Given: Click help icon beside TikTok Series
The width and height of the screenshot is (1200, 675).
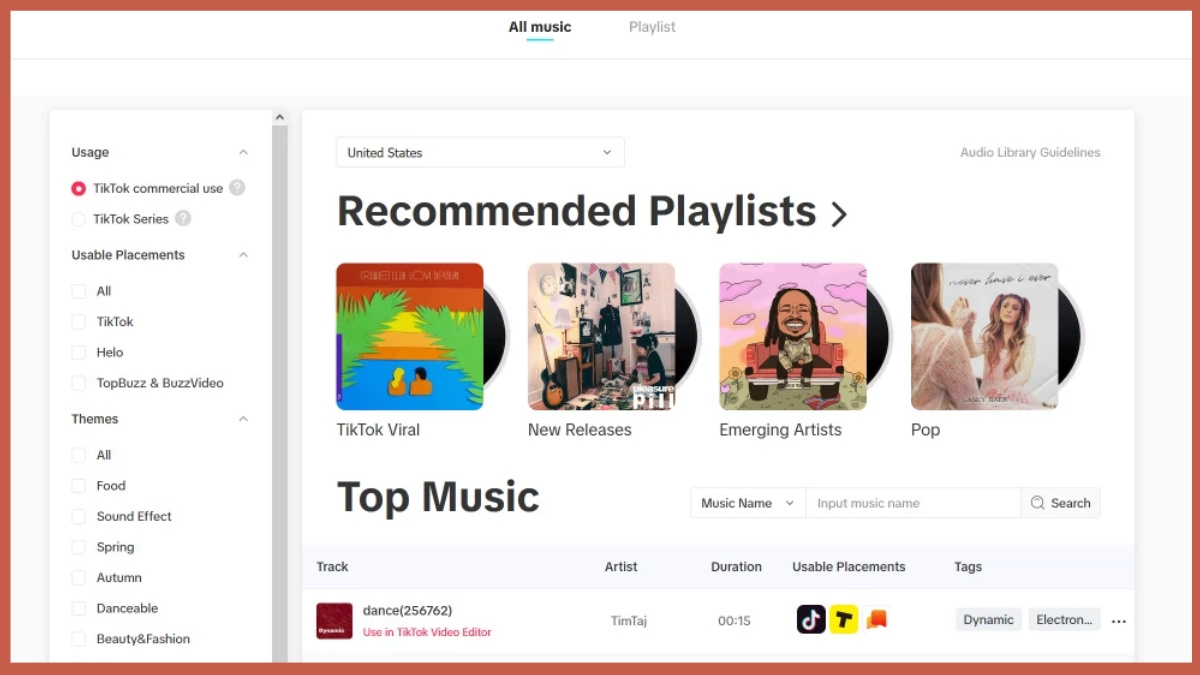Looking at the screenshot, I should coord(183,219).
